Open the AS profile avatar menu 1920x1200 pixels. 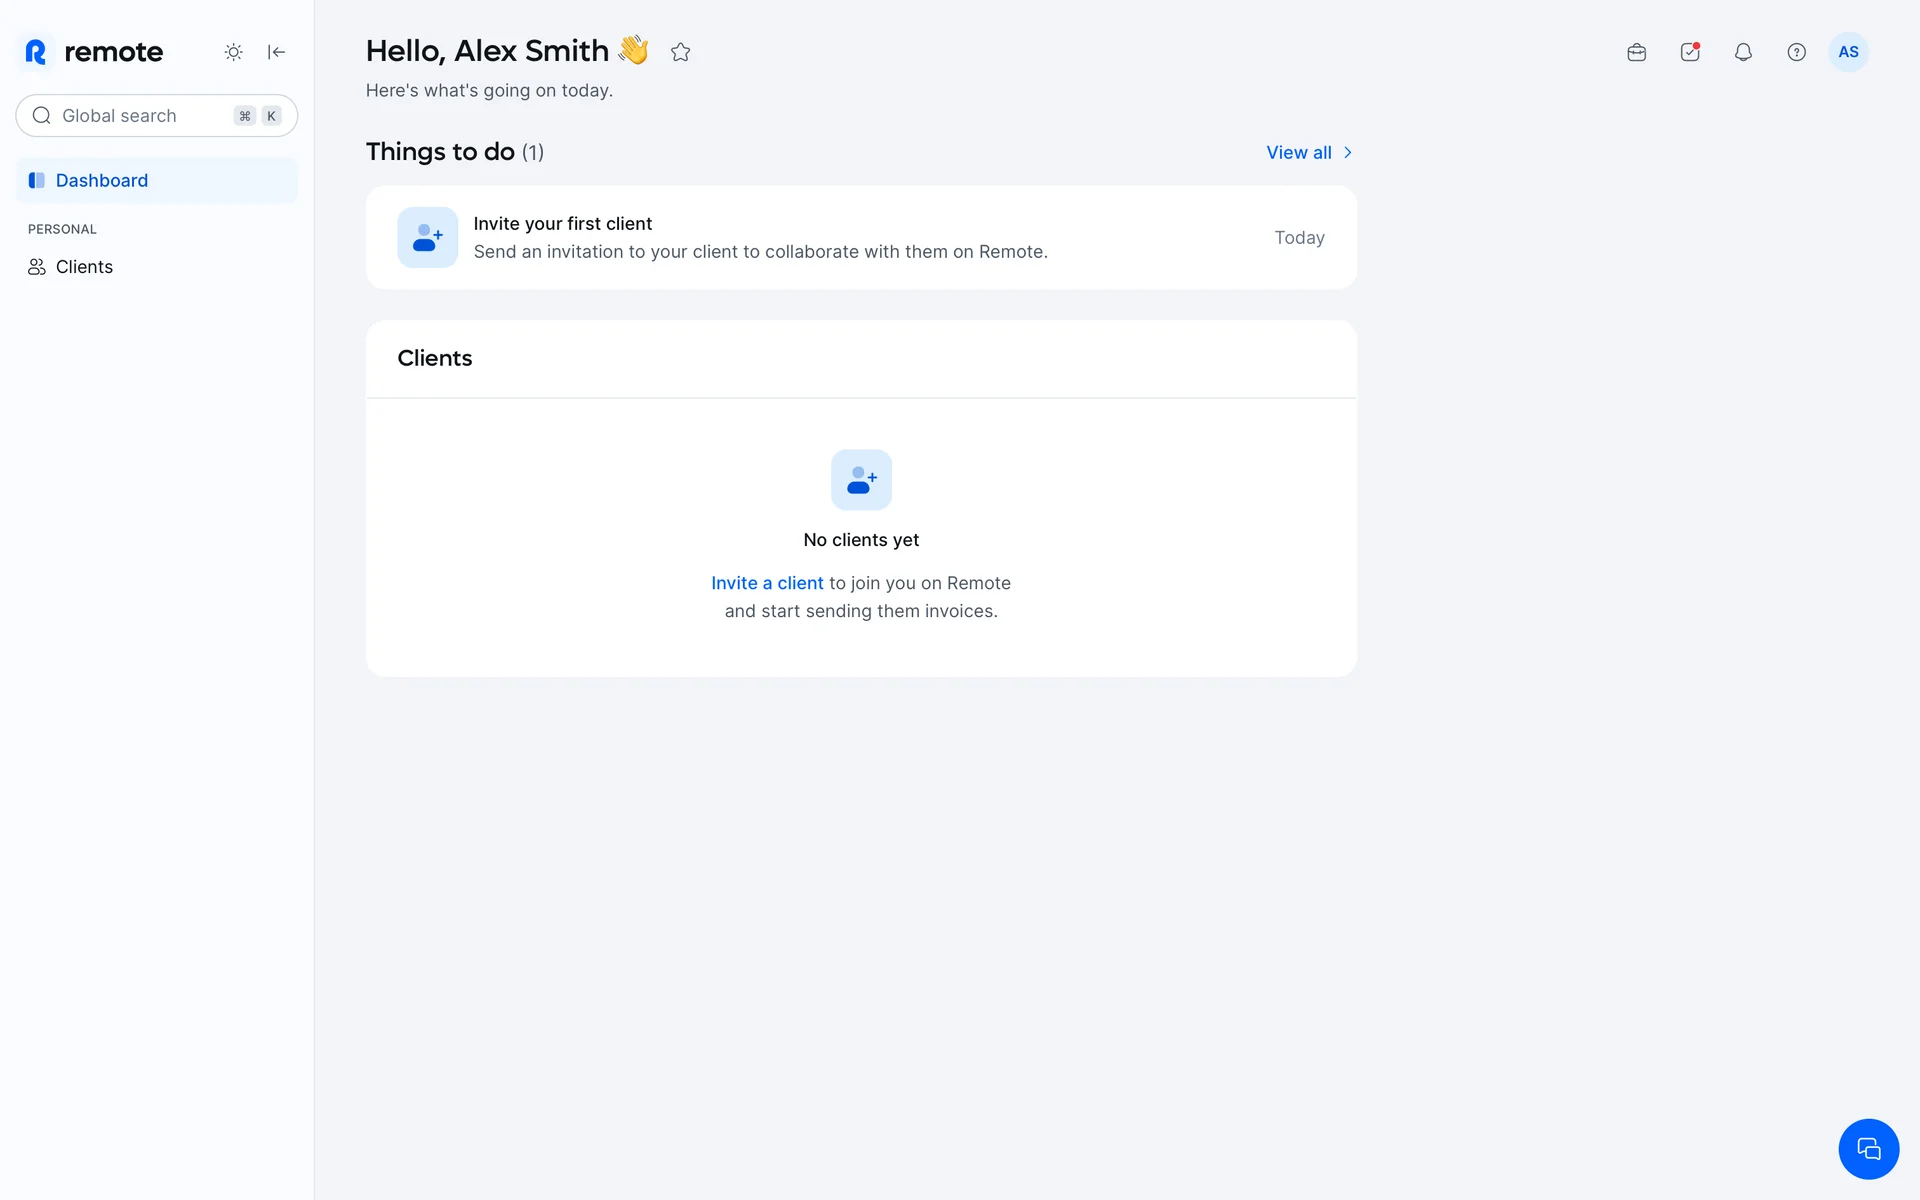coord(1848,52)
